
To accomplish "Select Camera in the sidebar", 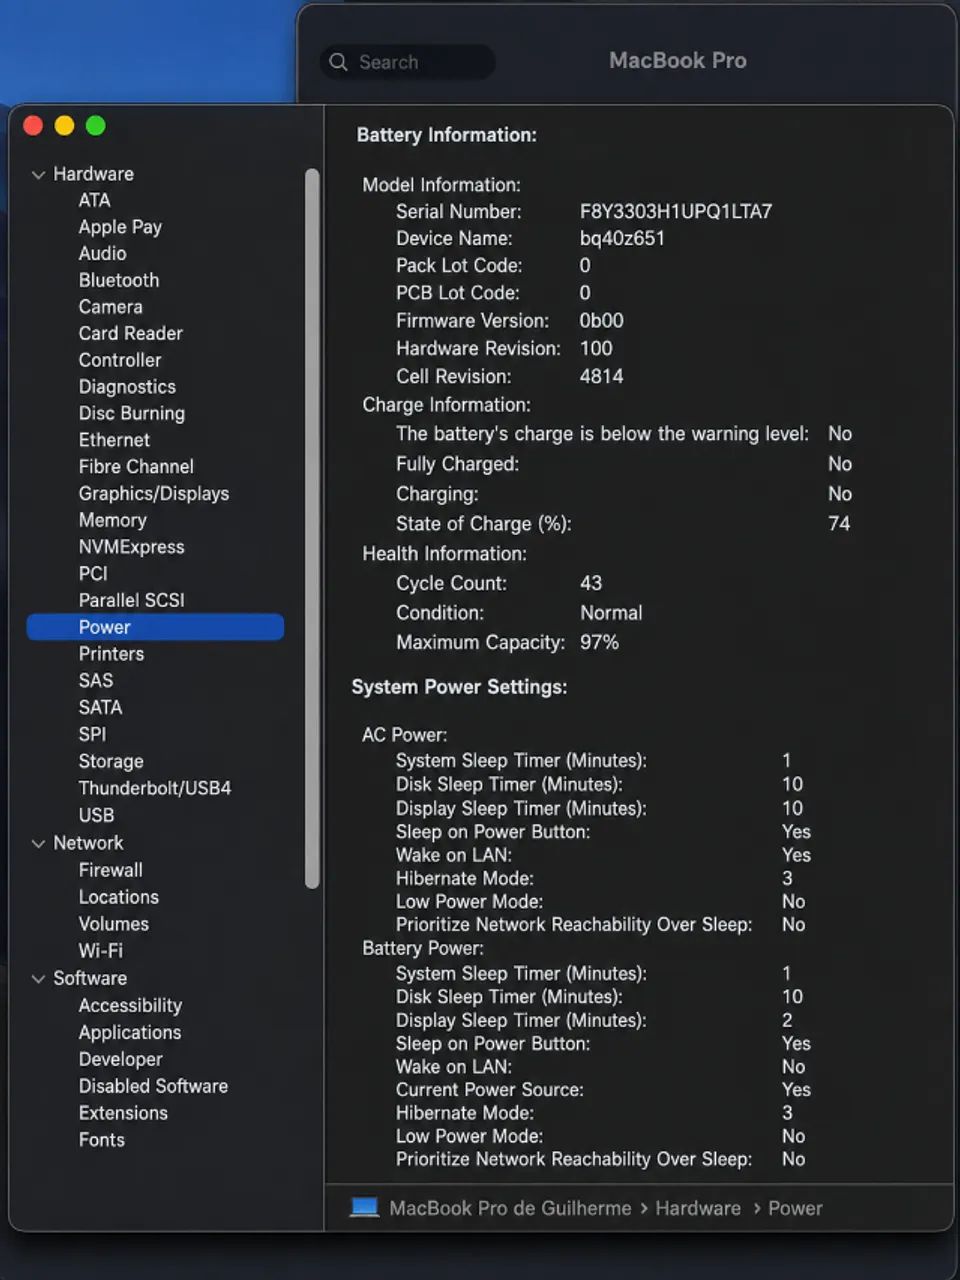I will tap(110, 307).
